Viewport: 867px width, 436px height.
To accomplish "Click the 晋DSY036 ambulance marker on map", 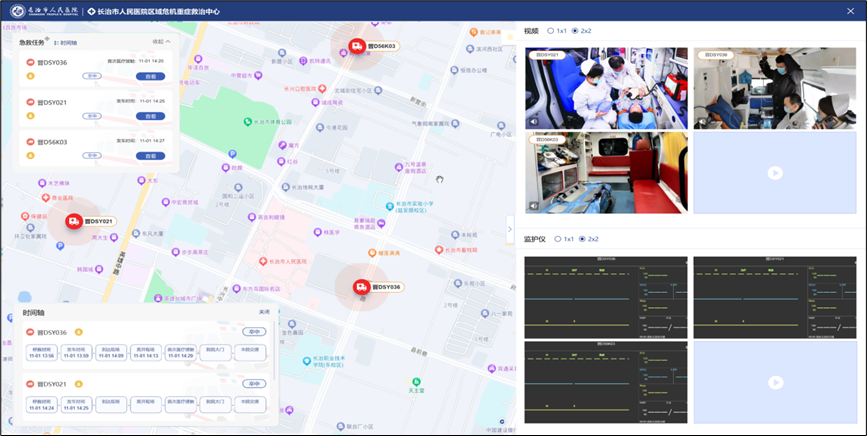I will click(360, 287).
